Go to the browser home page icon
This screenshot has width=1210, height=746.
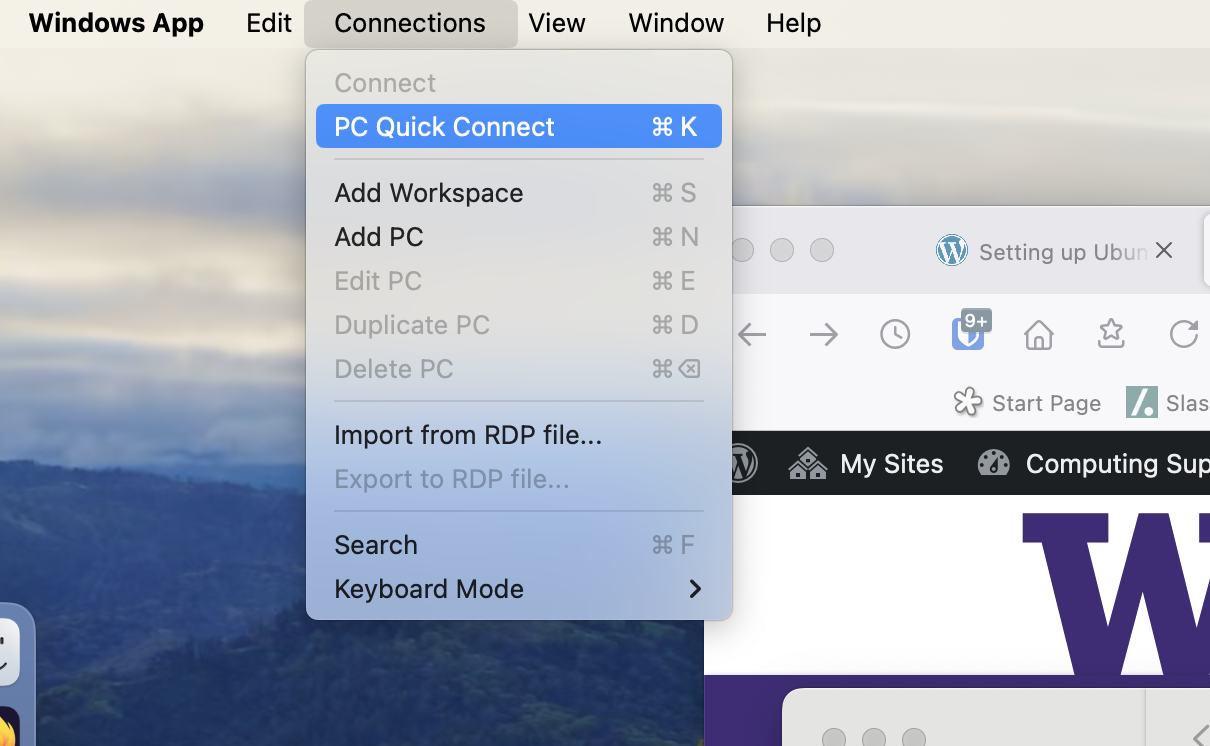click(1039, 335)
